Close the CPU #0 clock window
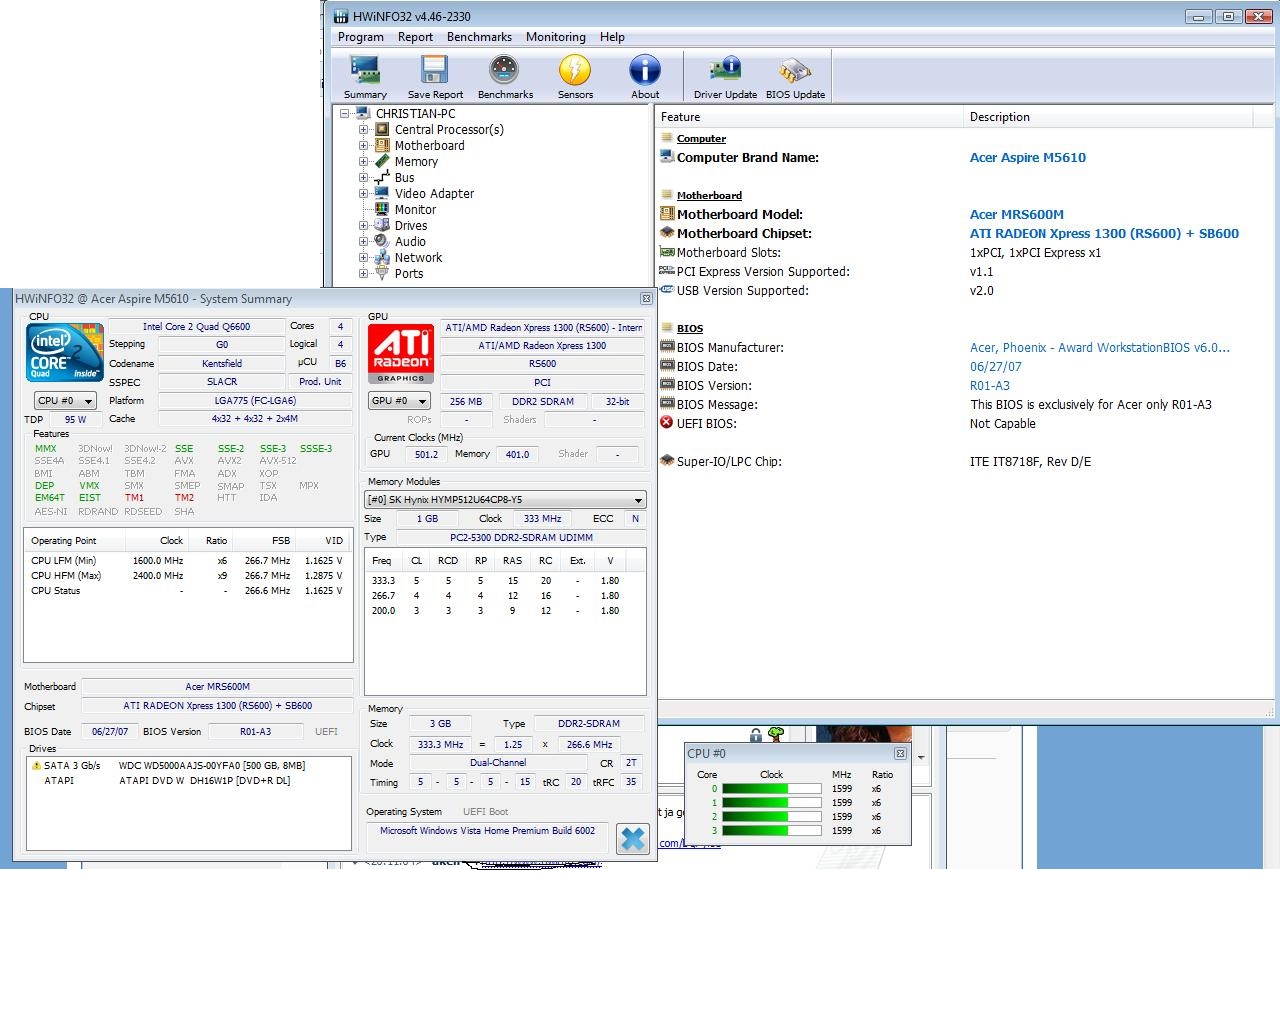The image size is (1280, 1024). pos(900,754)
